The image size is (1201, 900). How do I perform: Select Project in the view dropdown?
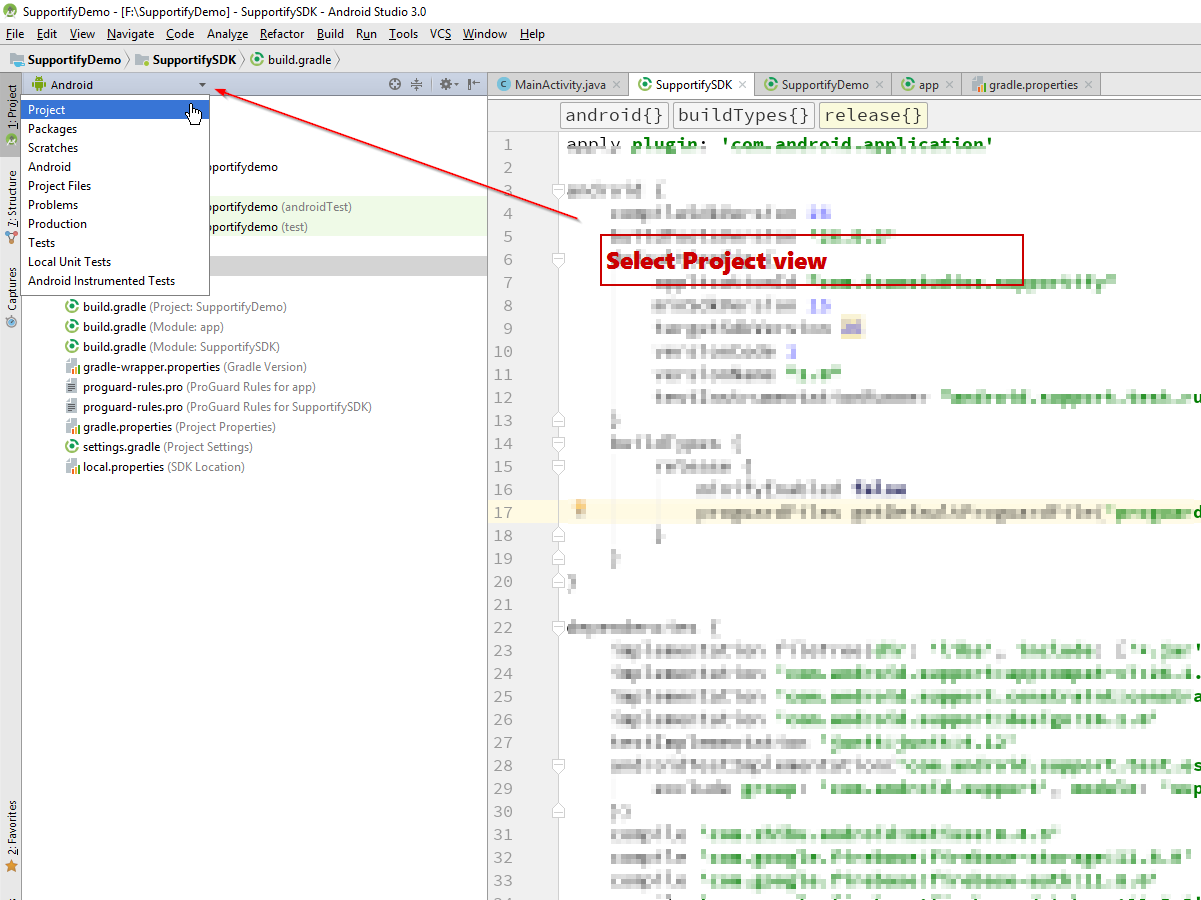(x=115, y=110)
